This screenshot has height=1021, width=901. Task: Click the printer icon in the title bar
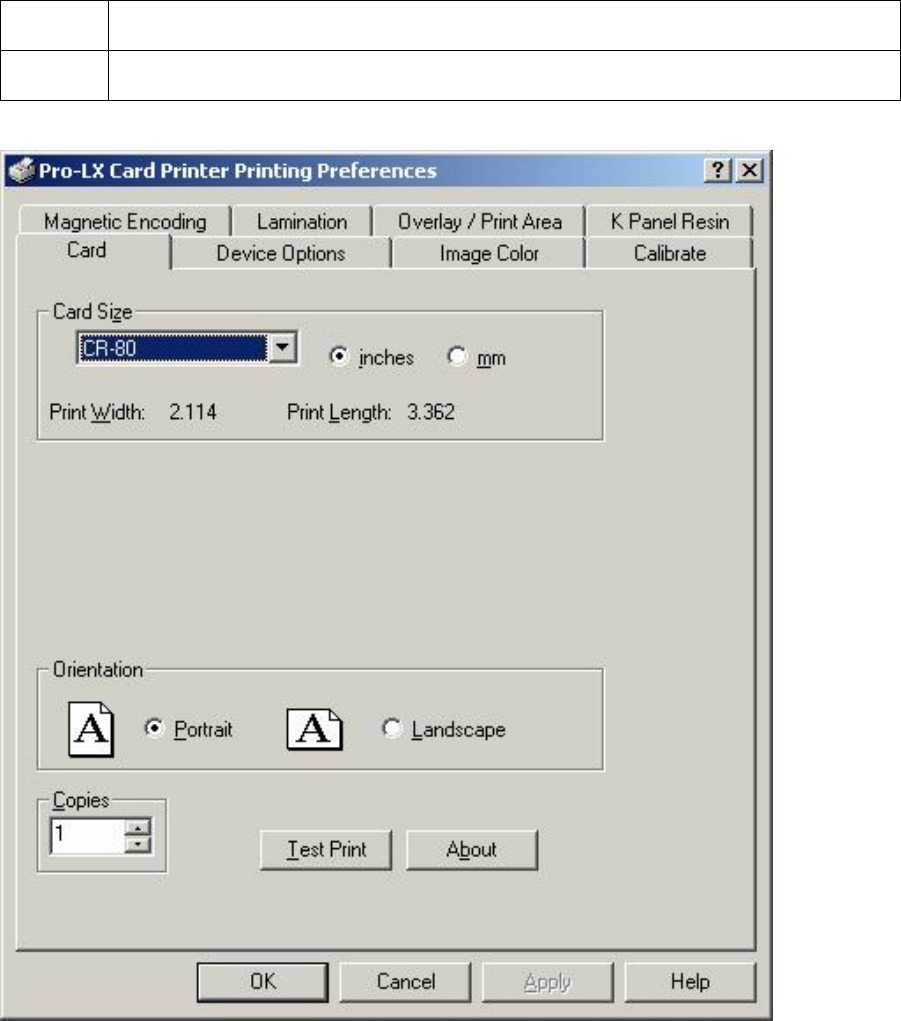21,171
